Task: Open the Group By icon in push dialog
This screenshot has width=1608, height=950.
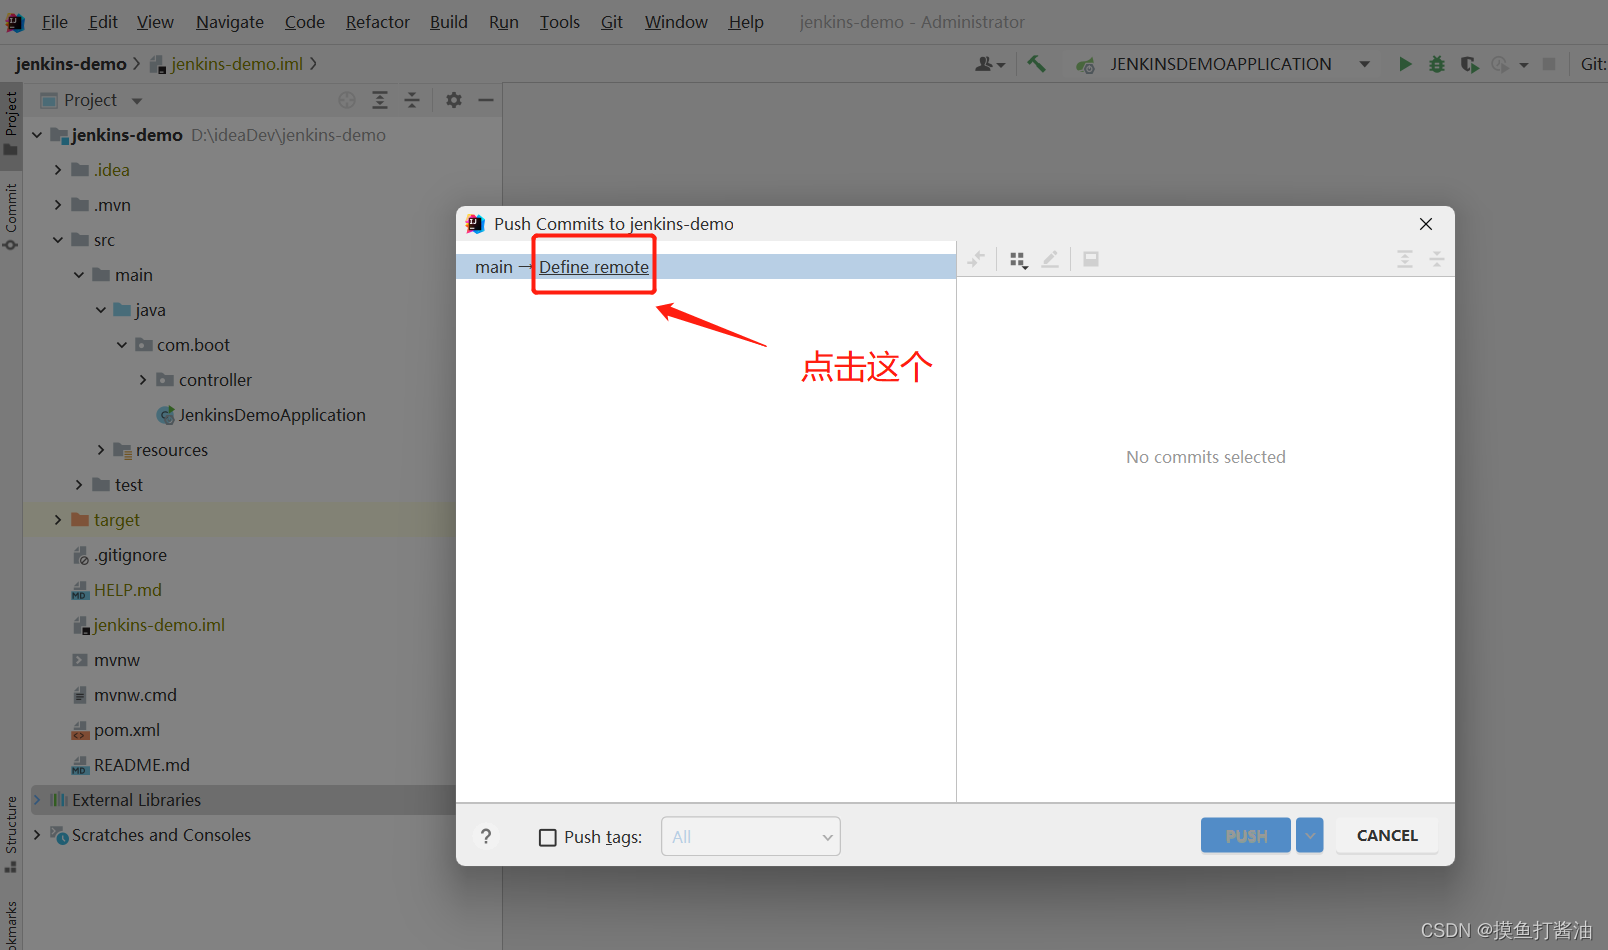Action: coord(1019,260)
